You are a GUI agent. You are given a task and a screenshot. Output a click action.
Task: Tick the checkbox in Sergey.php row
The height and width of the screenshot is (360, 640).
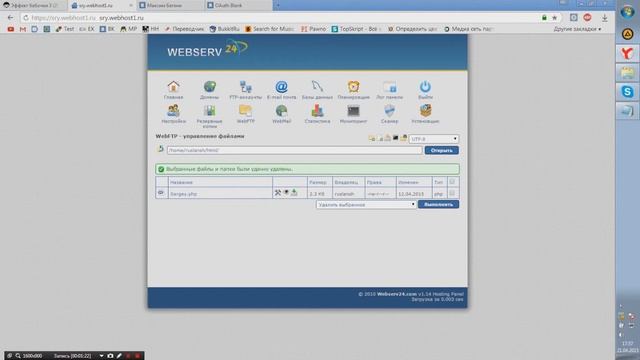pos(452,193)
